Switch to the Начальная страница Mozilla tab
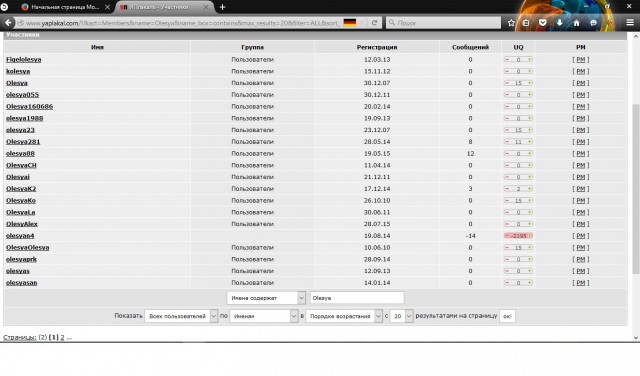640x376 pixels. coord(65,7)
